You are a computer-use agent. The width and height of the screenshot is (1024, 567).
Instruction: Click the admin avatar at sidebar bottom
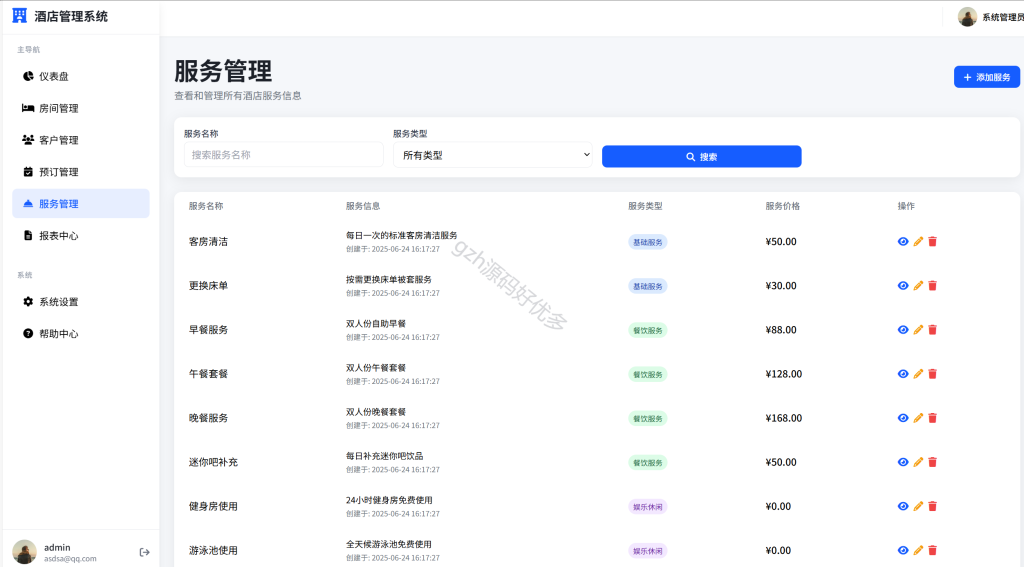pyautogui.click(x=24, y=552)
